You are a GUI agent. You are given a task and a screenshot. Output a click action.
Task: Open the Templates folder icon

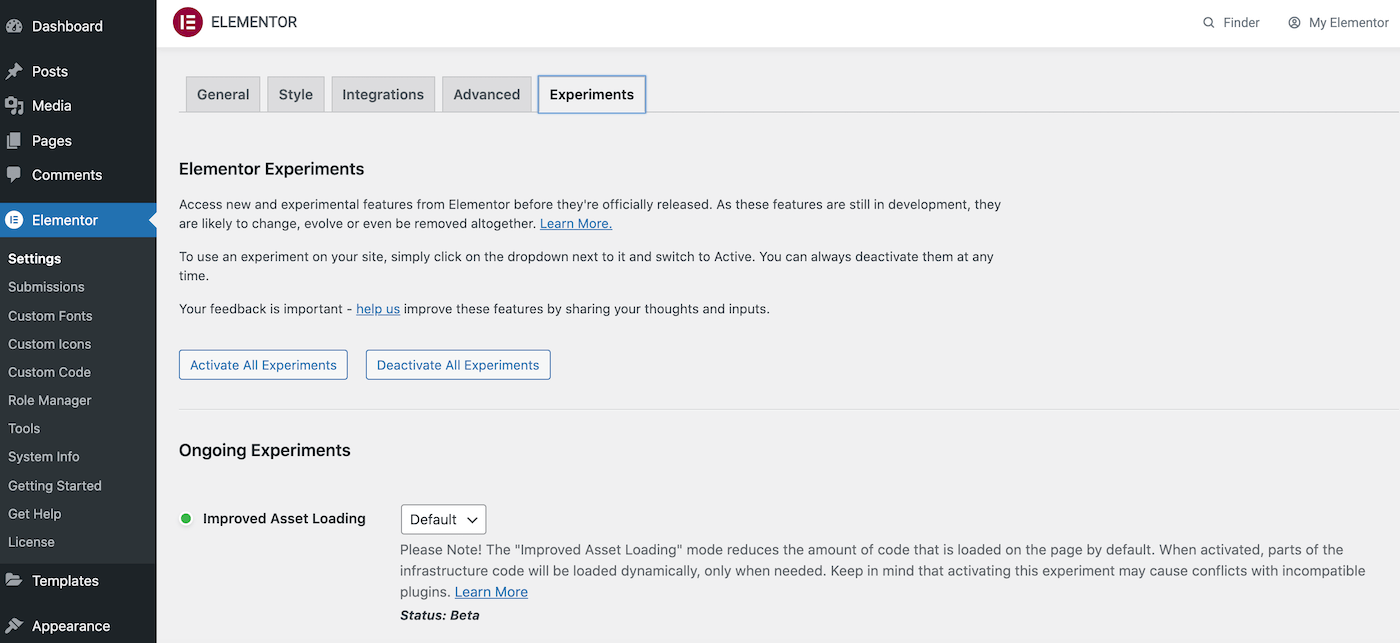tap(15, 580)
